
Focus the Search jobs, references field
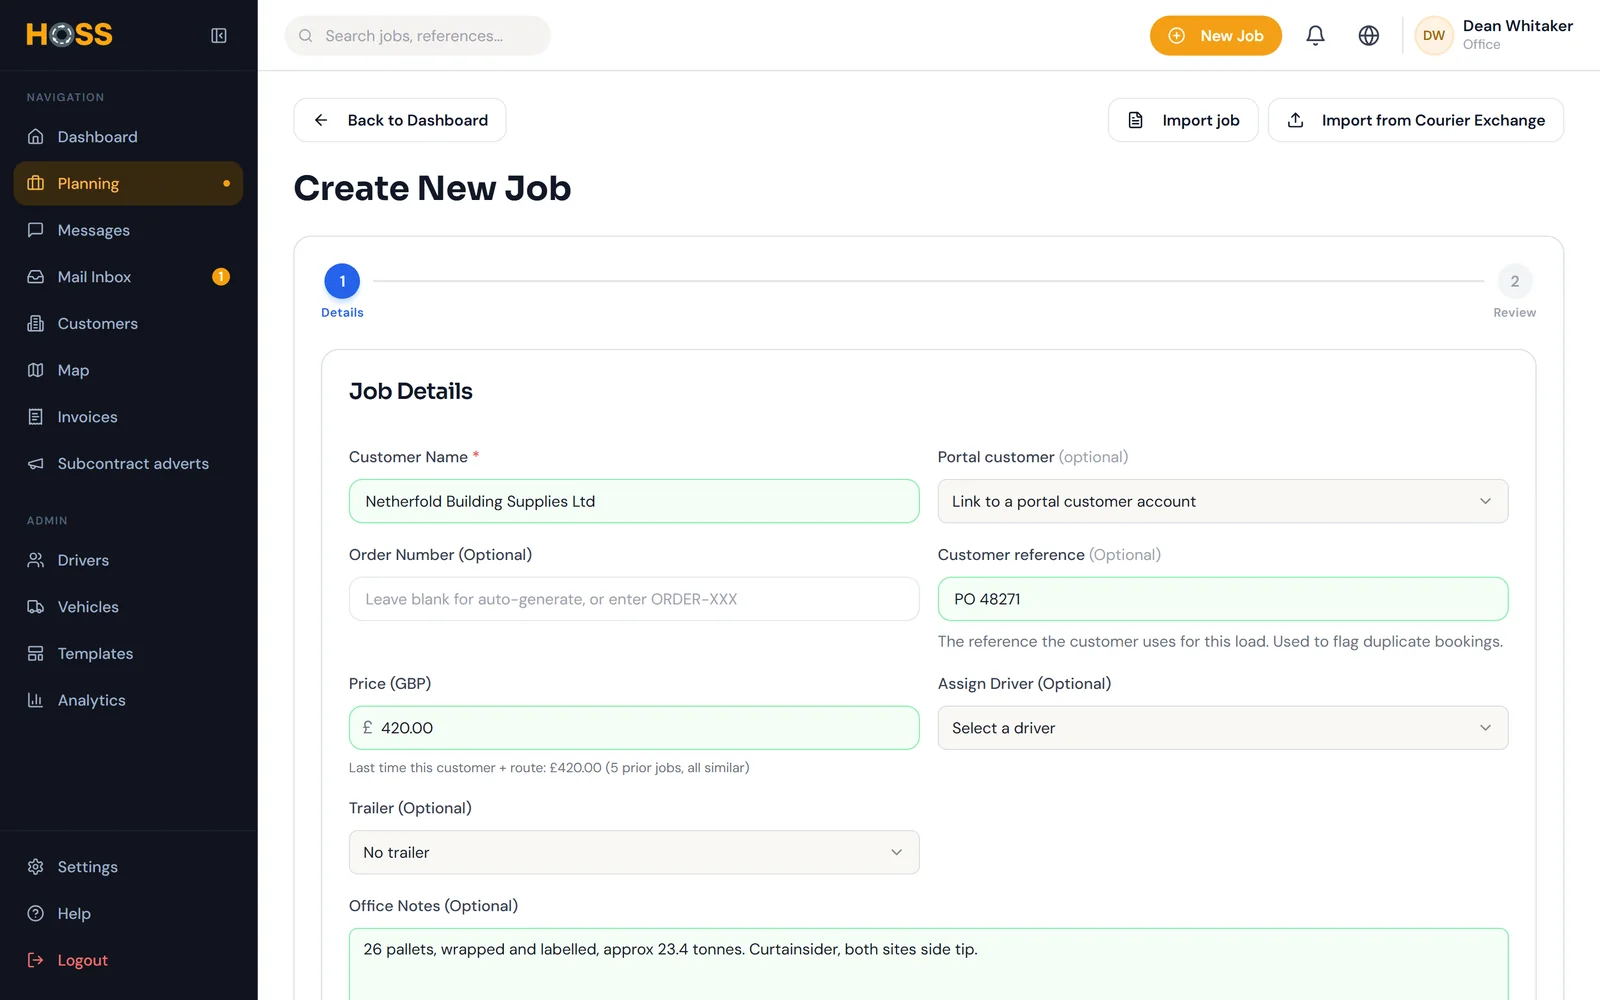point(418,36)
